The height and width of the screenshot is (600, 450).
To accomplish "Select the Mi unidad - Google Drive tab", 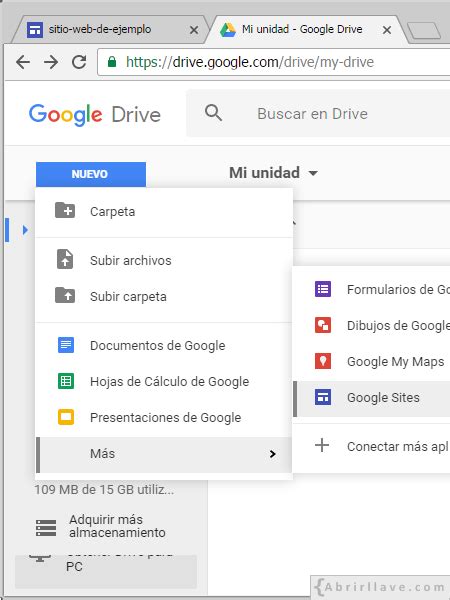I will click(x=306, y=29).
